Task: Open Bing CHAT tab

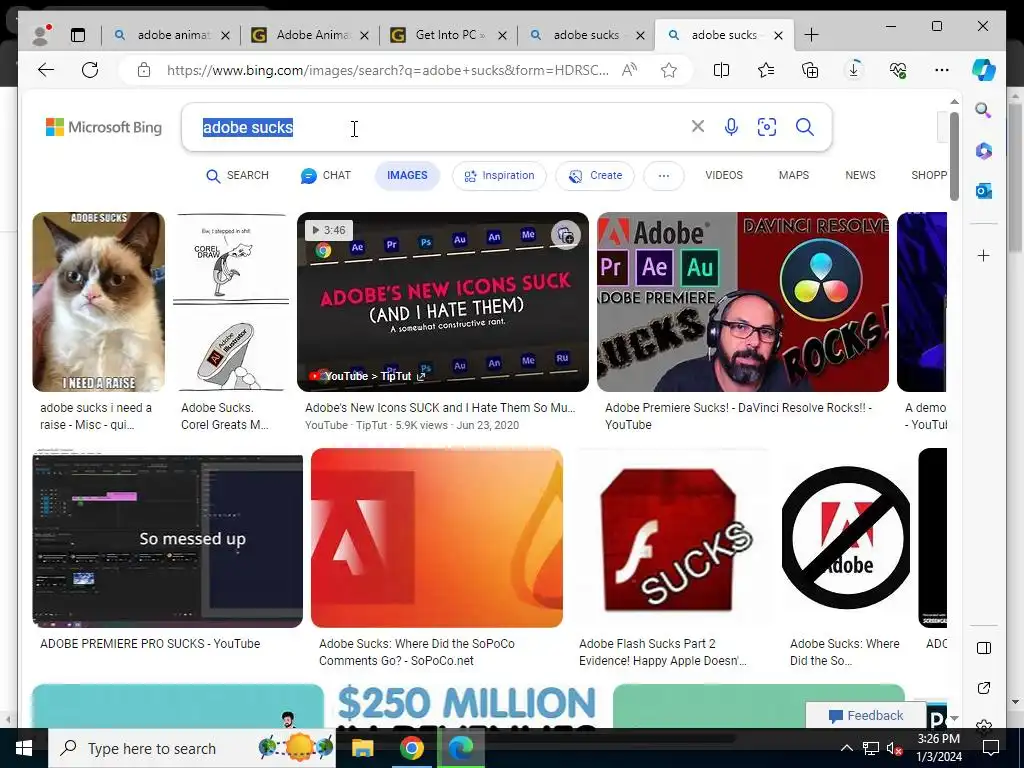Action: [x=326, y=176]
